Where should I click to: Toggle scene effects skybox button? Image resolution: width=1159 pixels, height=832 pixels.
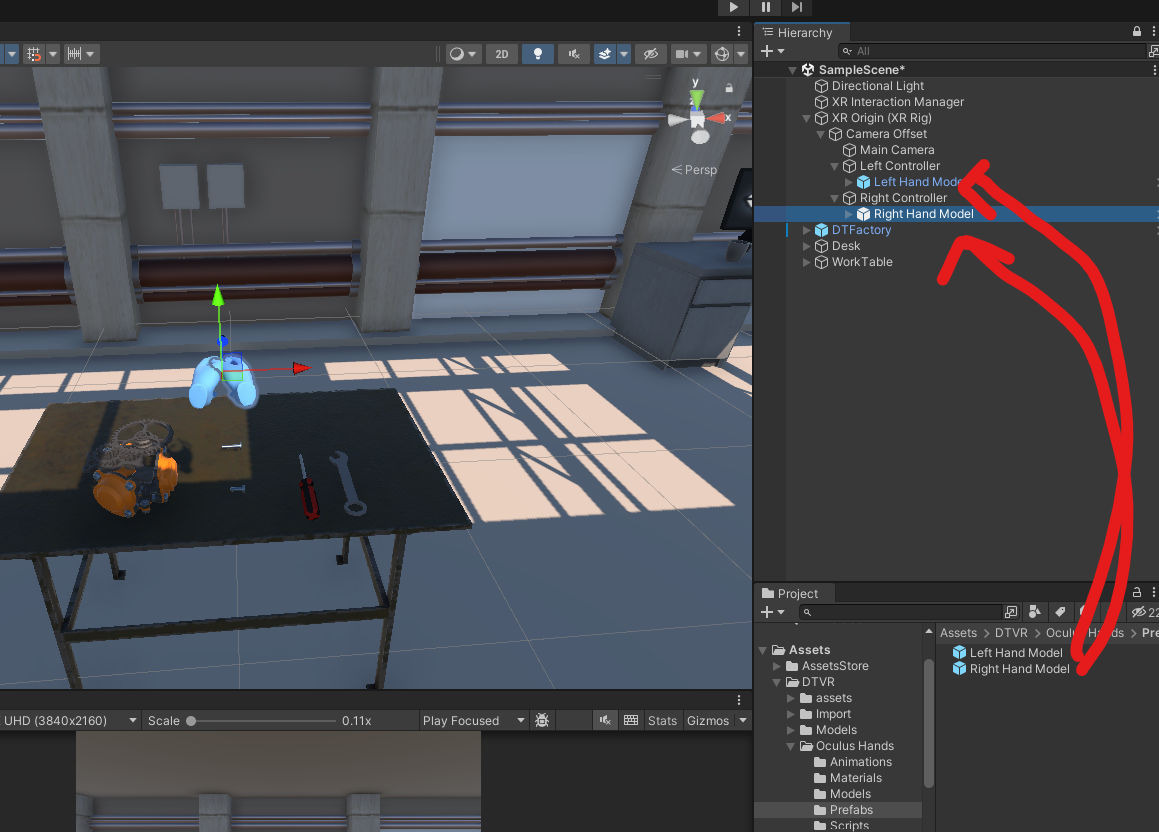point(605,54)
